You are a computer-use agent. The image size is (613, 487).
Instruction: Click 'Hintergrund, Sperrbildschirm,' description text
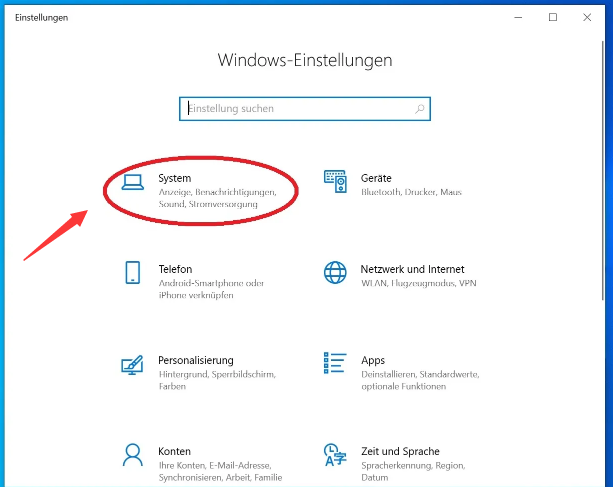[217, 374]
